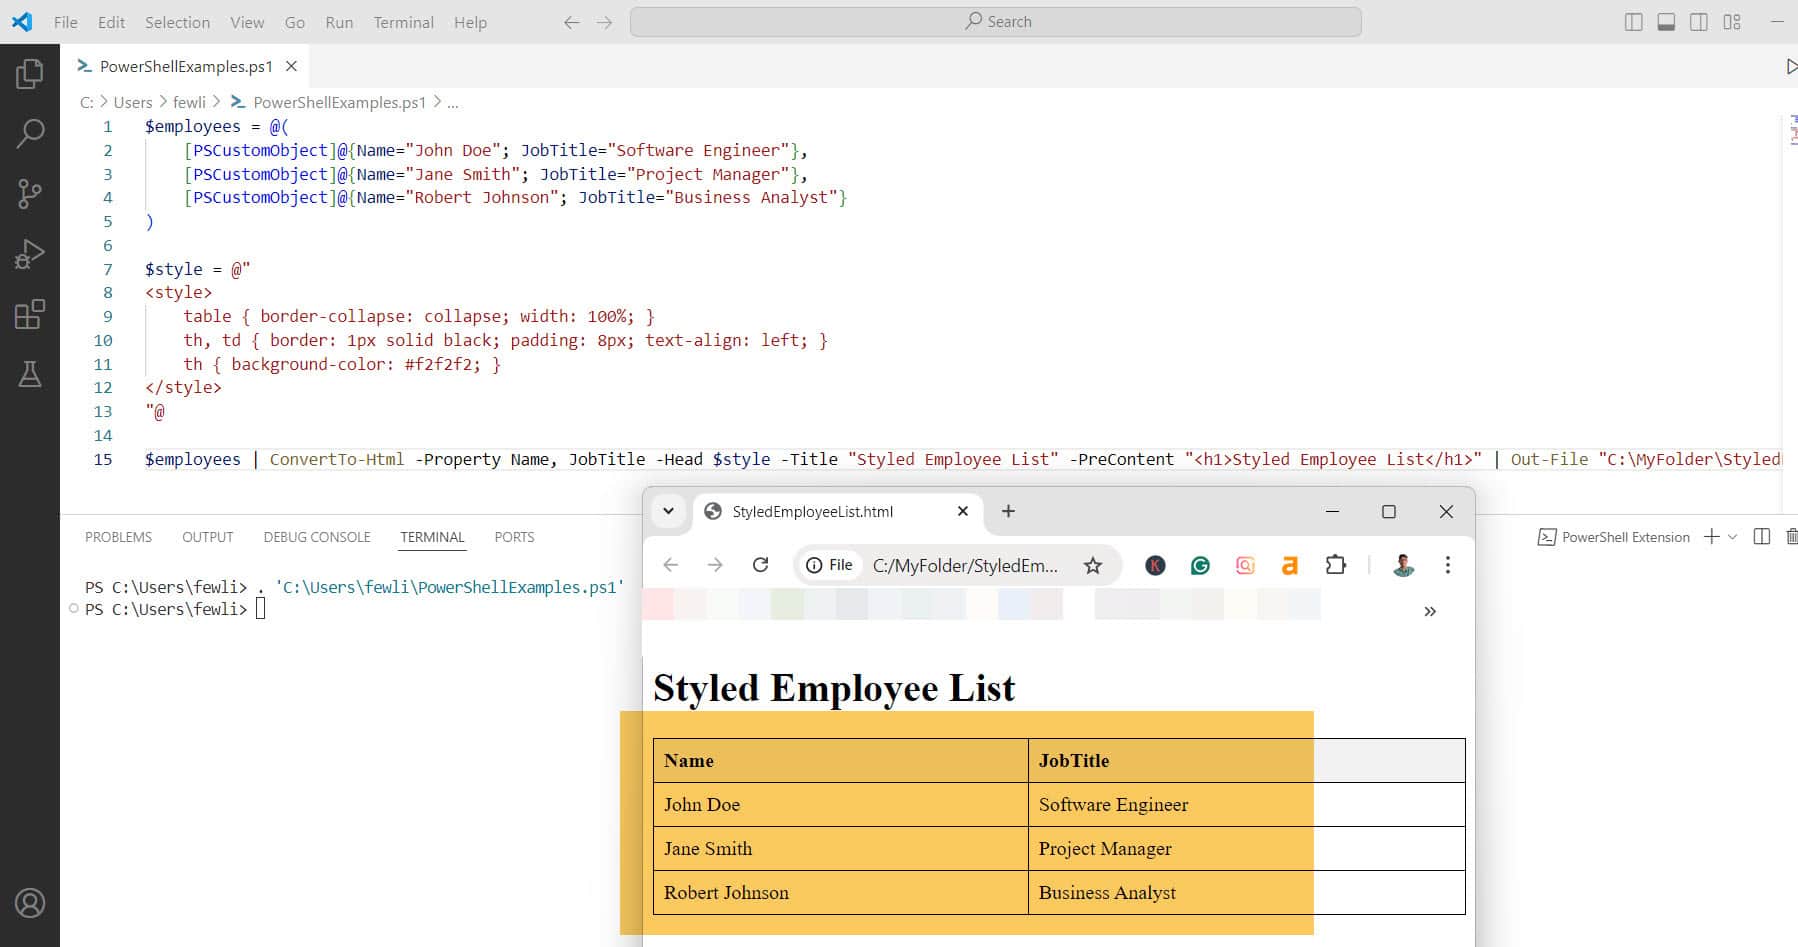Go forward in the Chrome window
The image size is (1798, 947).
pos(714,565)
